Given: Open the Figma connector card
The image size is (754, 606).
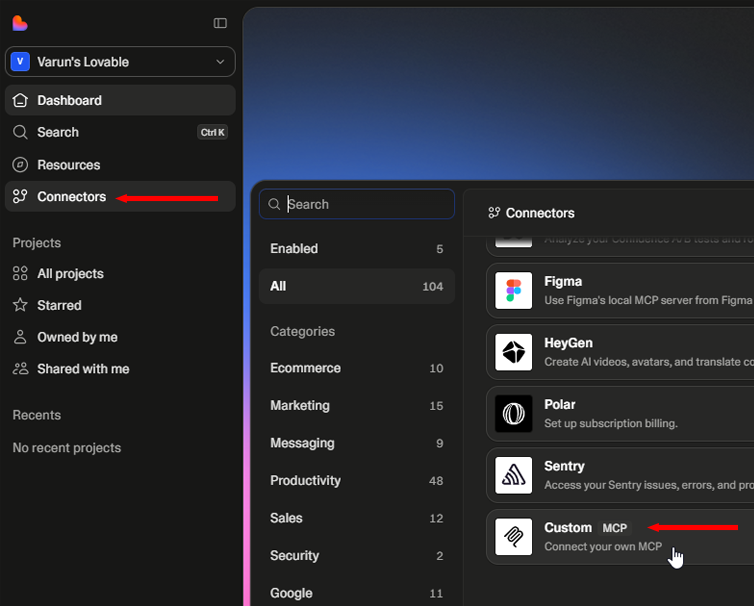Looking at the screenshot, I should [x=620, y=290].
